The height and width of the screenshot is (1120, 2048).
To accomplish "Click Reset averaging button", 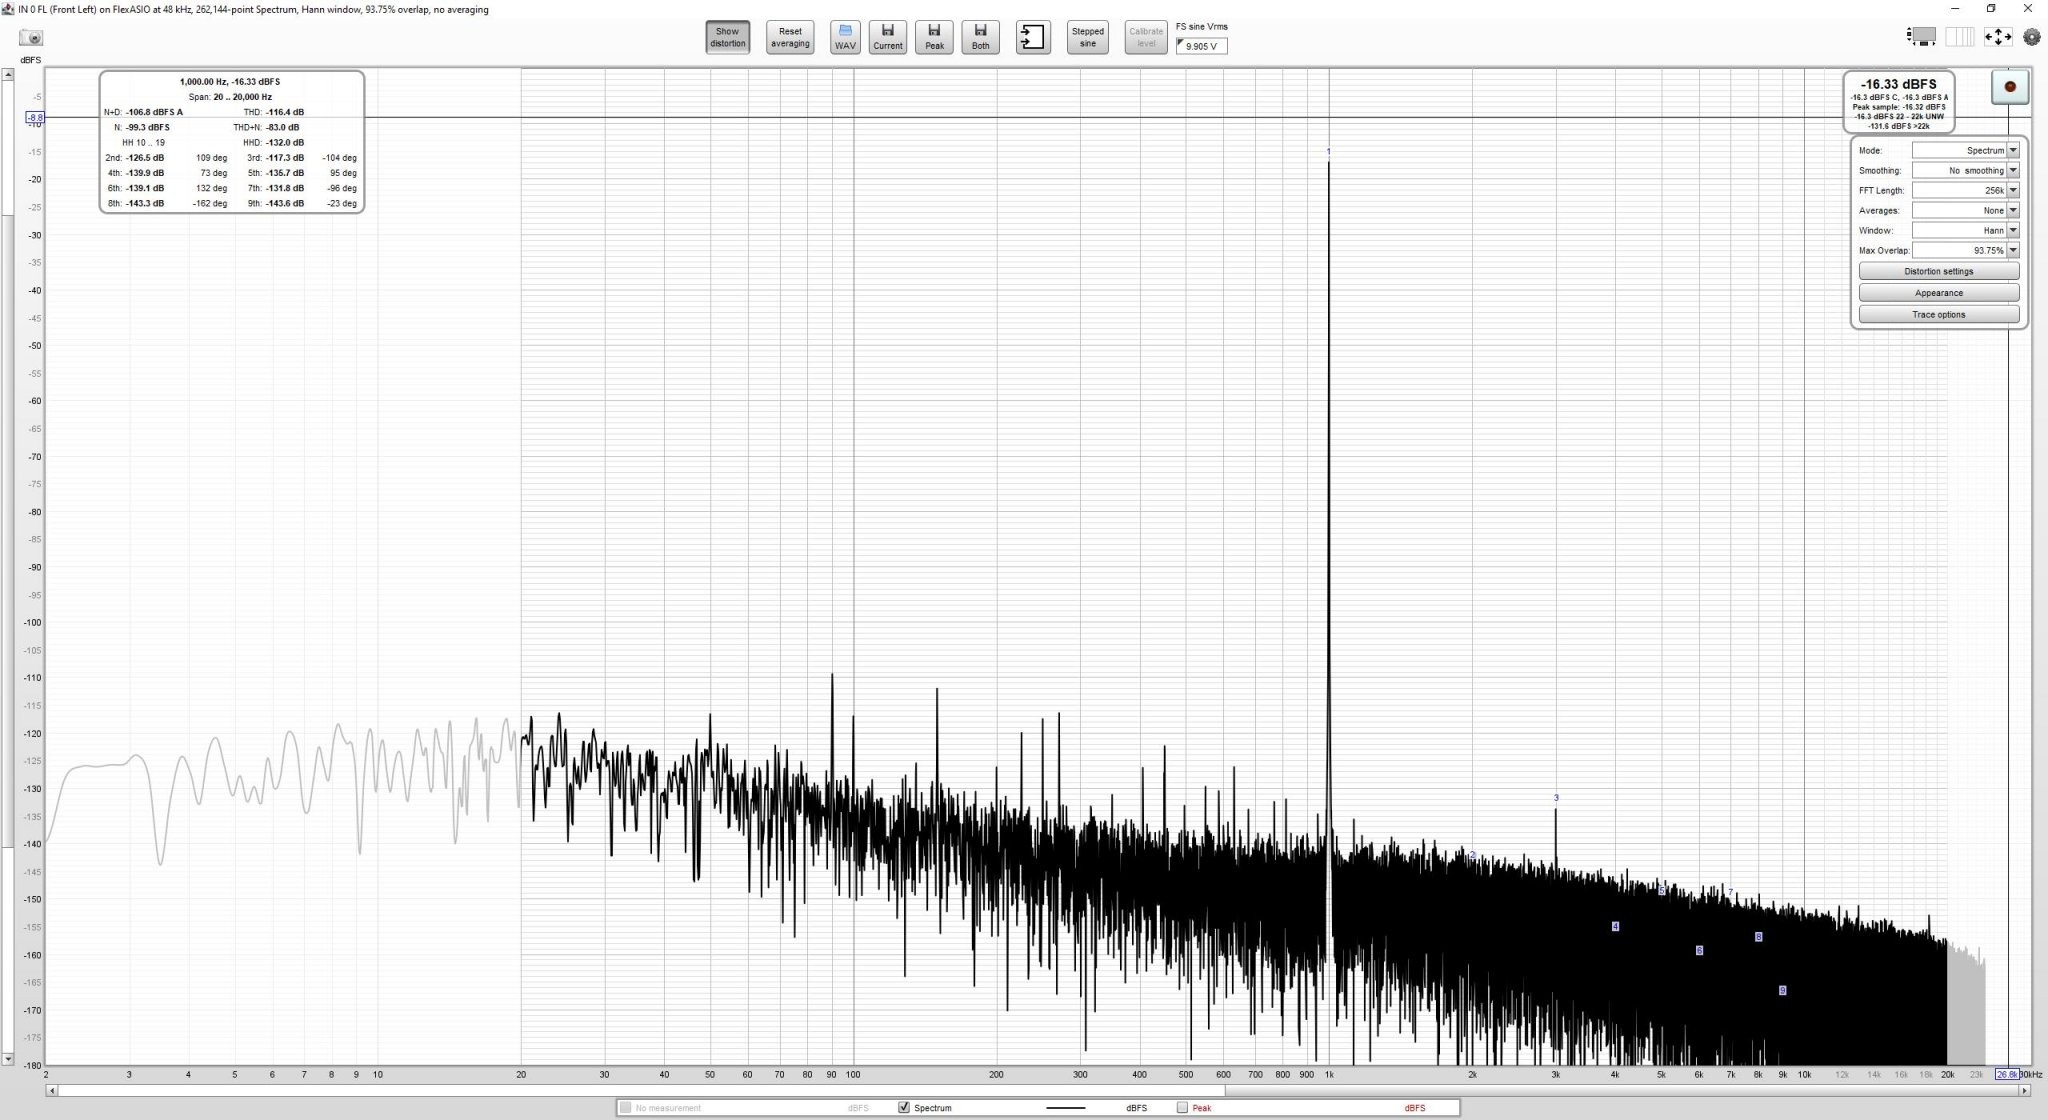I will [x=790, y=38].
